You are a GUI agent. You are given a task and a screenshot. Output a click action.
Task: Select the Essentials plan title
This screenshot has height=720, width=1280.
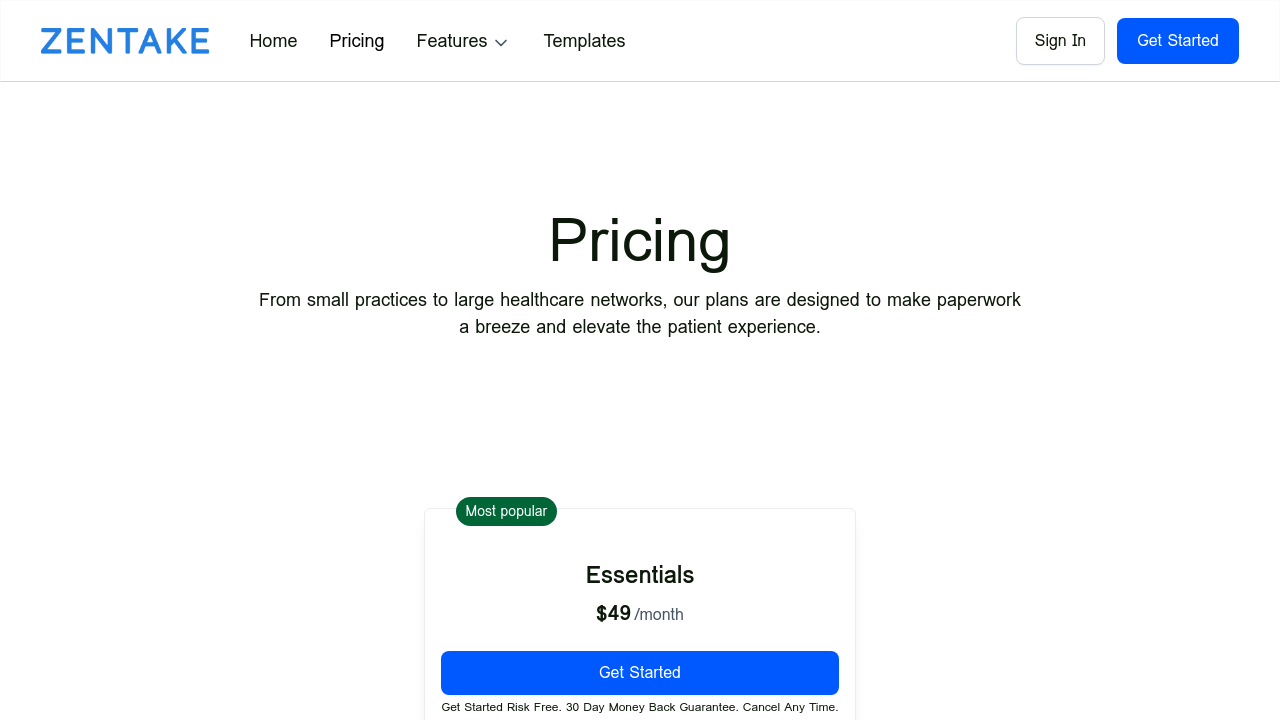coord(640,575)
